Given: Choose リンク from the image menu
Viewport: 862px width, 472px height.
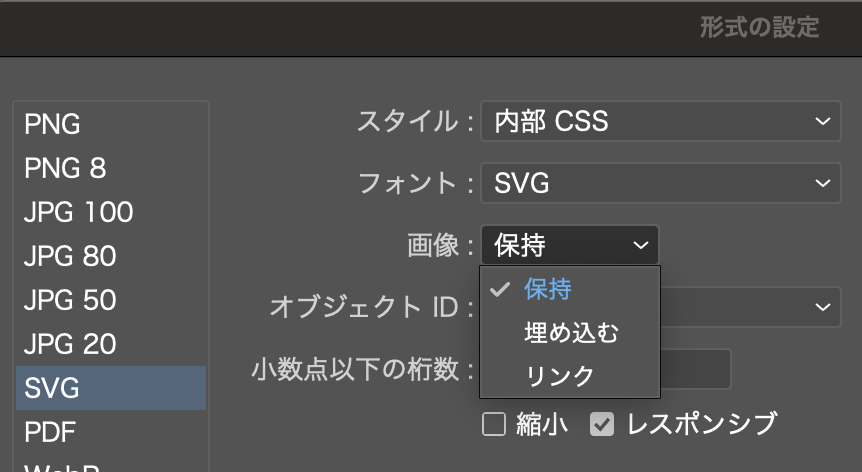Looking at the screenshot, I should [x=559, y=376].
